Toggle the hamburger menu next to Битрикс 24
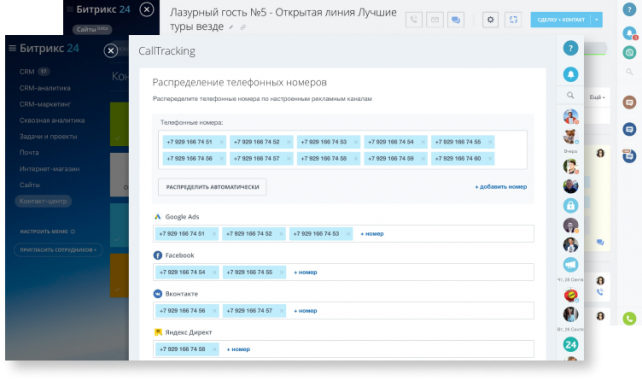Image resolution: width=642 pixels, height=381 pixels. 12,48
